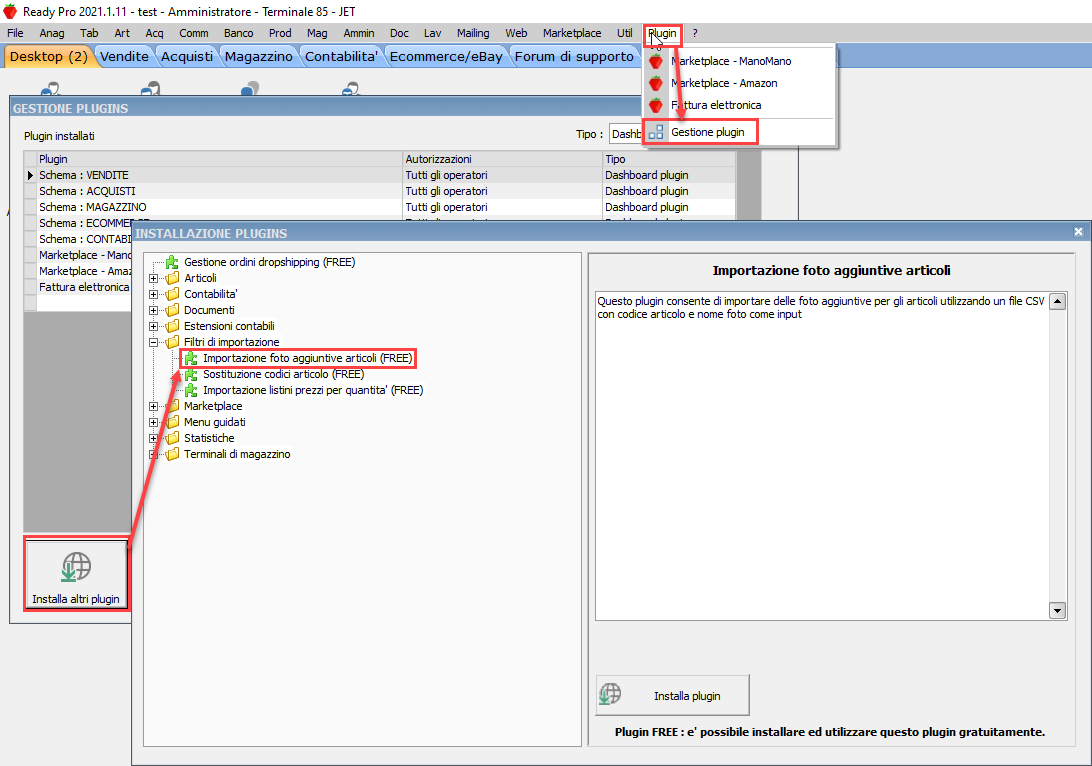Click the Installa plugin button

tap(673, 695)
